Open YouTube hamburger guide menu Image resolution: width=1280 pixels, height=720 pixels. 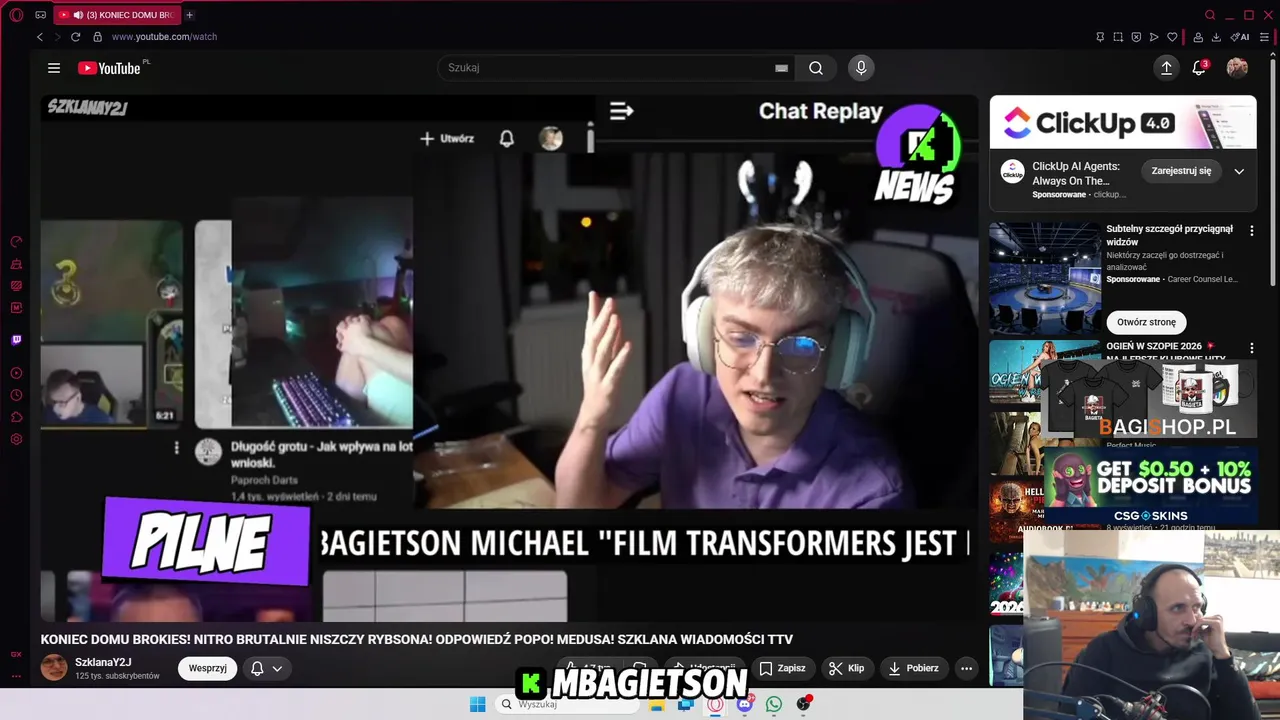pyautogui.click(x=54, y=68)
